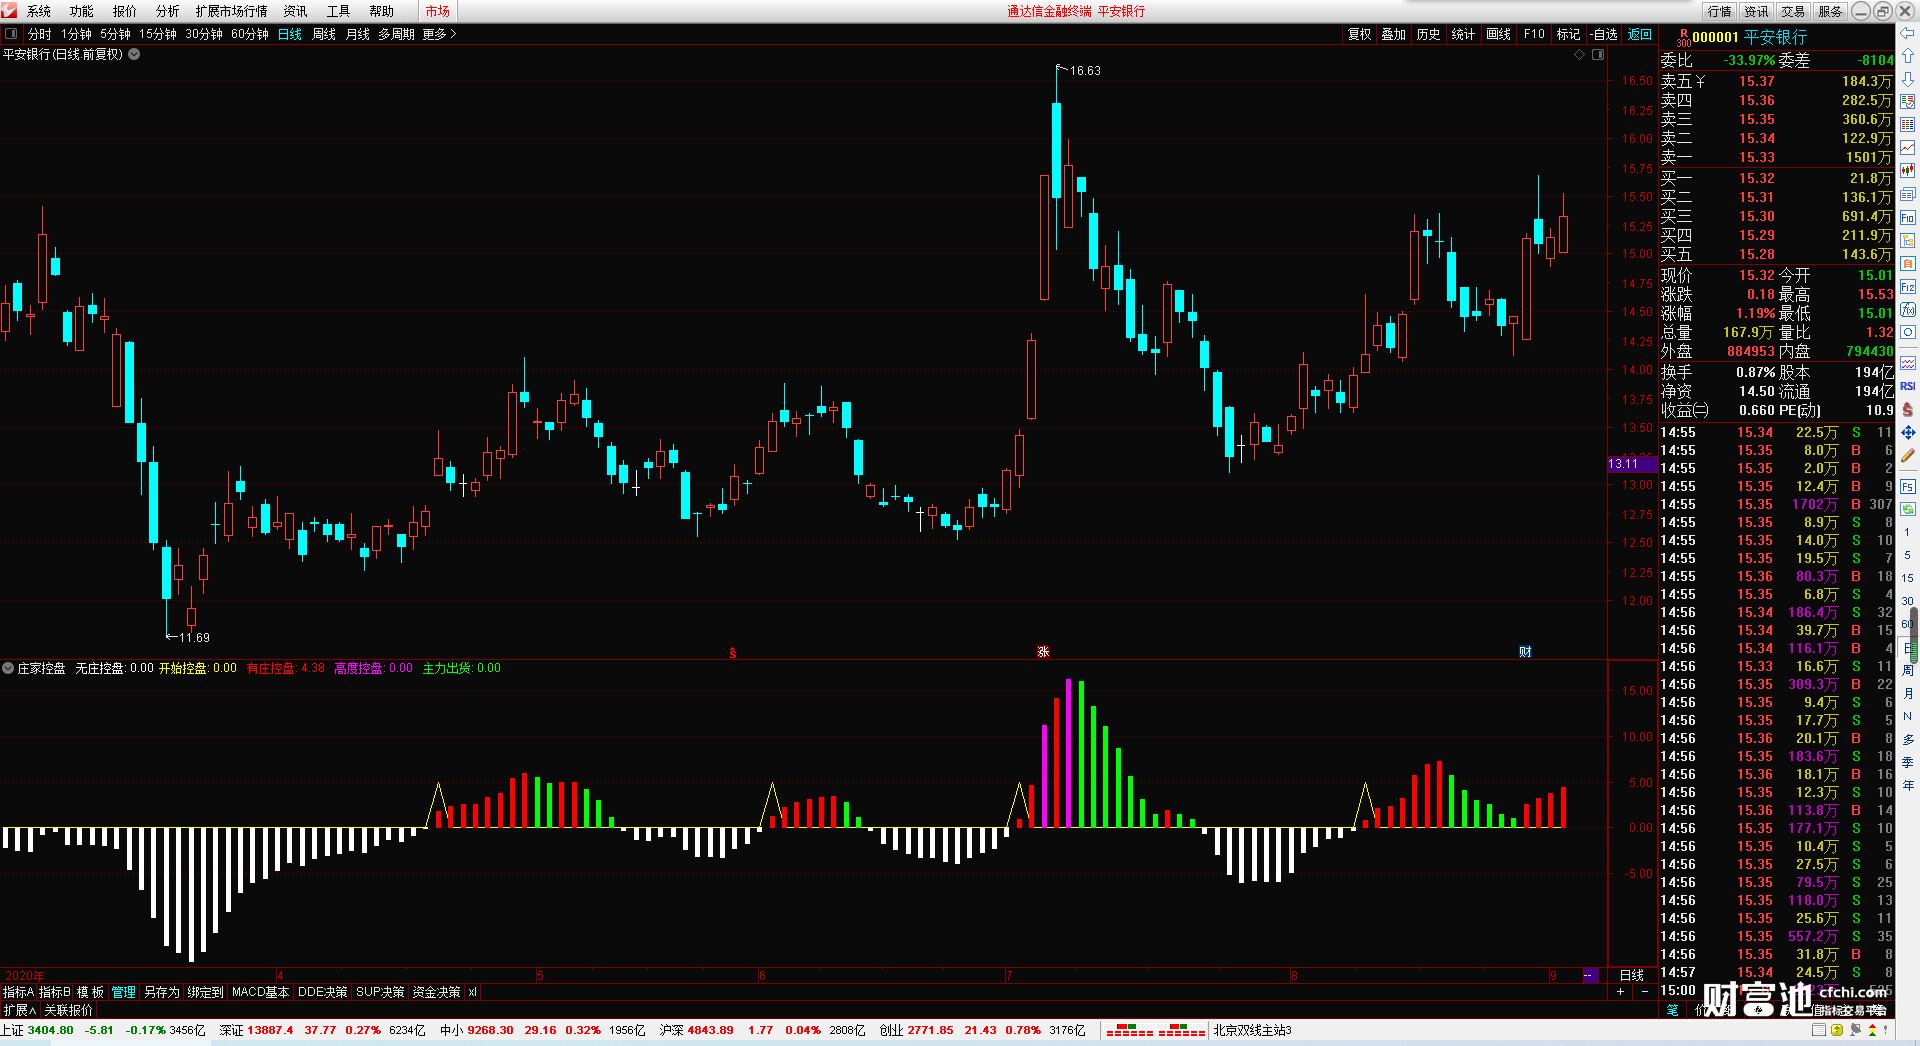Open the candlestick chart icon in sidebar

pos(1908,171)
